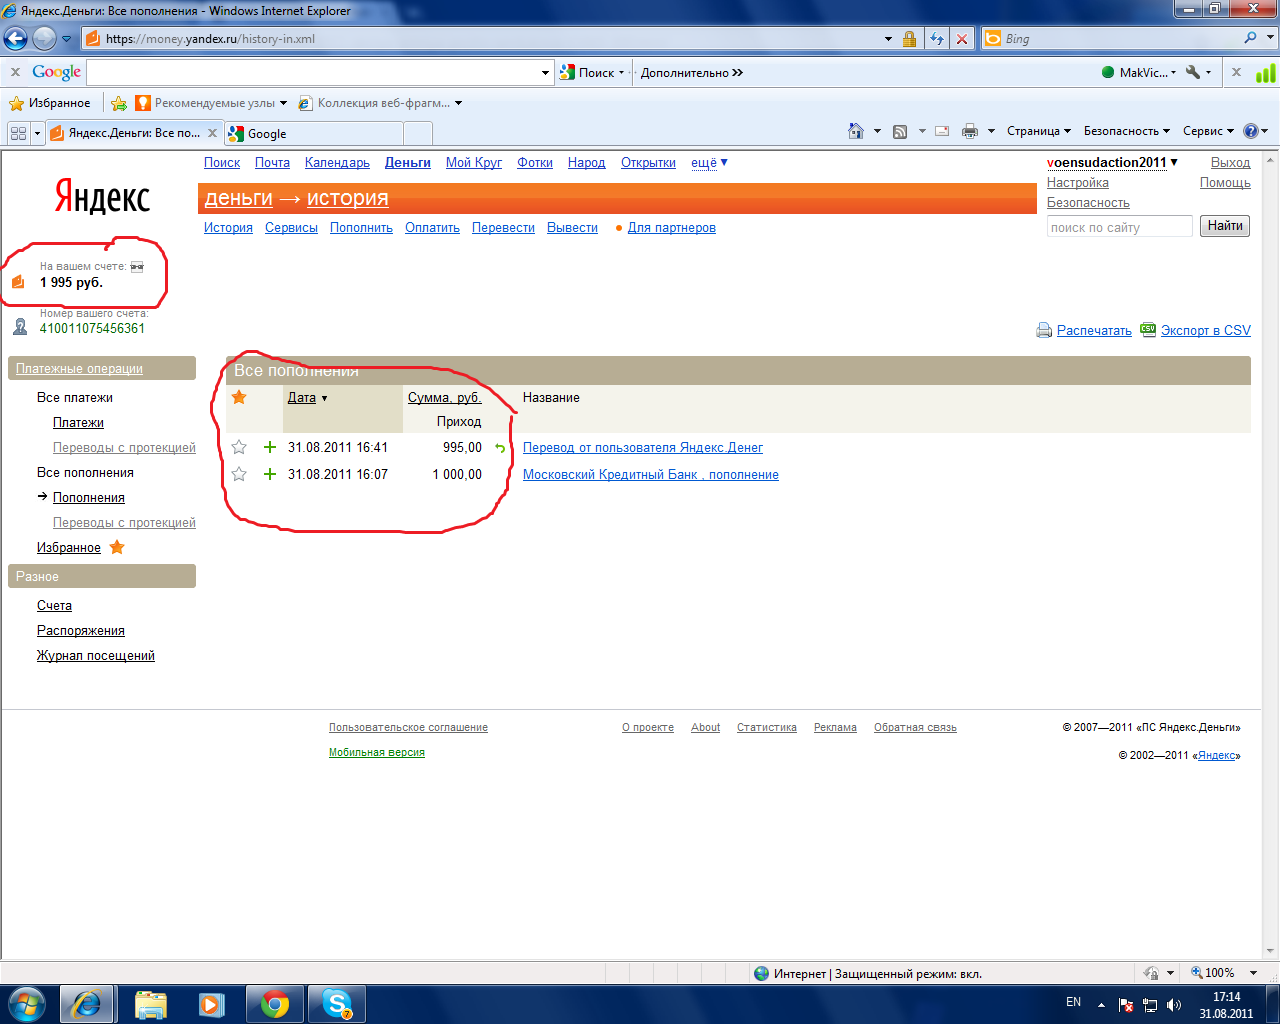Click the Bing search magnifier icon
1280x1024 pixels.
[x=1251, y=38]
